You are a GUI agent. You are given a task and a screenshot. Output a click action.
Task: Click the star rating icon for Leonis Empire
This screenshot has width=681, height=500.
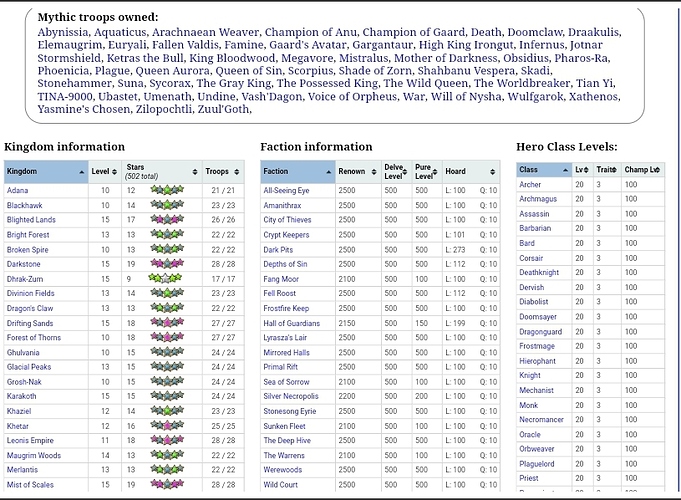tap(167, 440)
